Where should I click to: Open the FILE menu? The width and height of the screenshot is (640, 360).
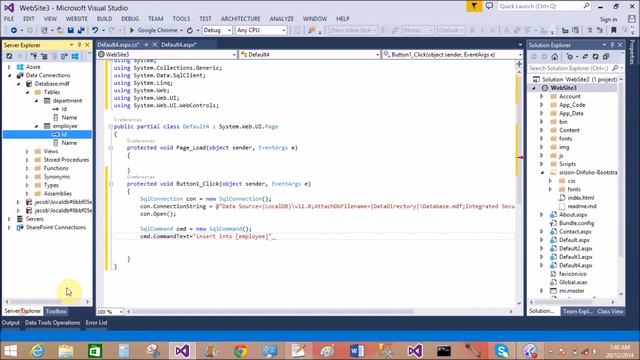(9, 19)
